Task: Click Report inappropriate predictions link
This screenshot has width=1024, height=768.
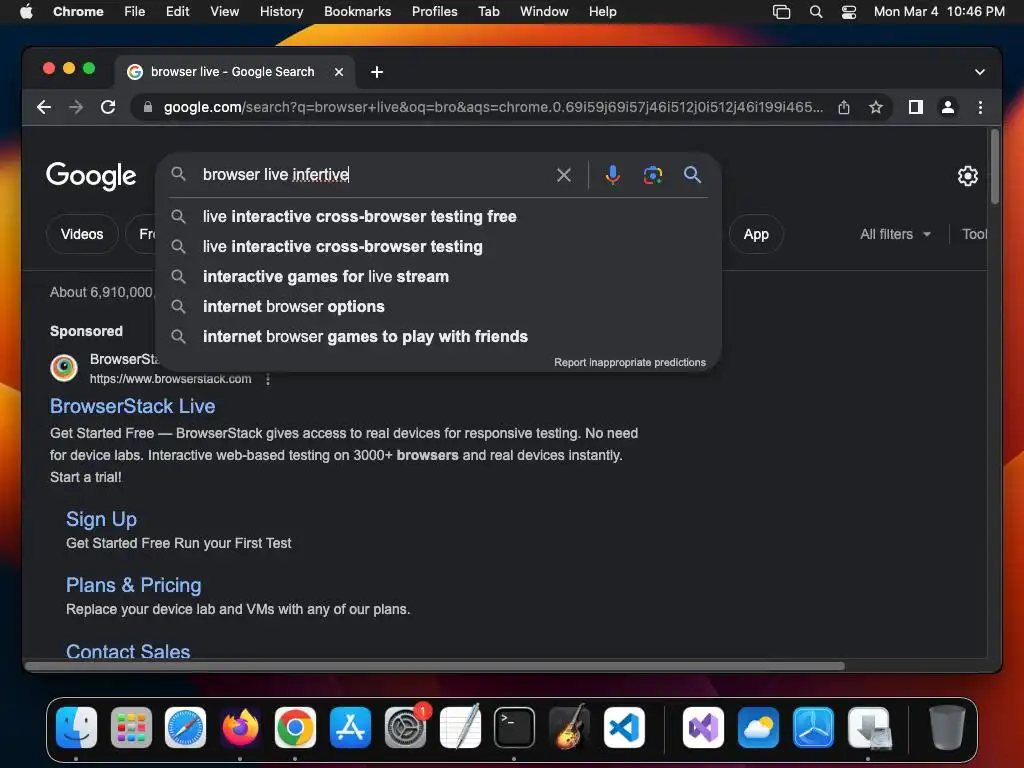Action: click(630, 362)
